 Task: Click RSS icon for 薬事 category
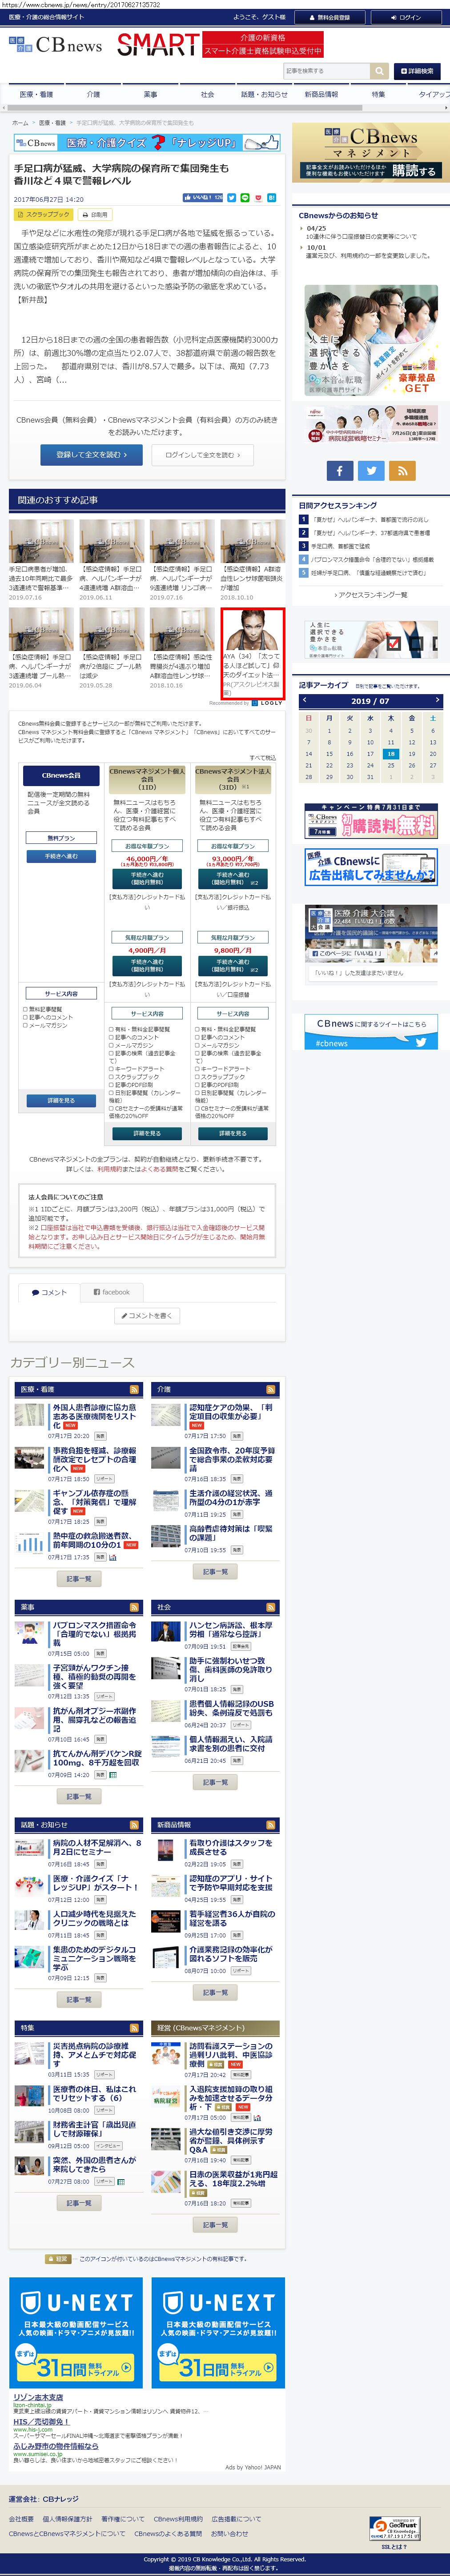(134, 1607)
